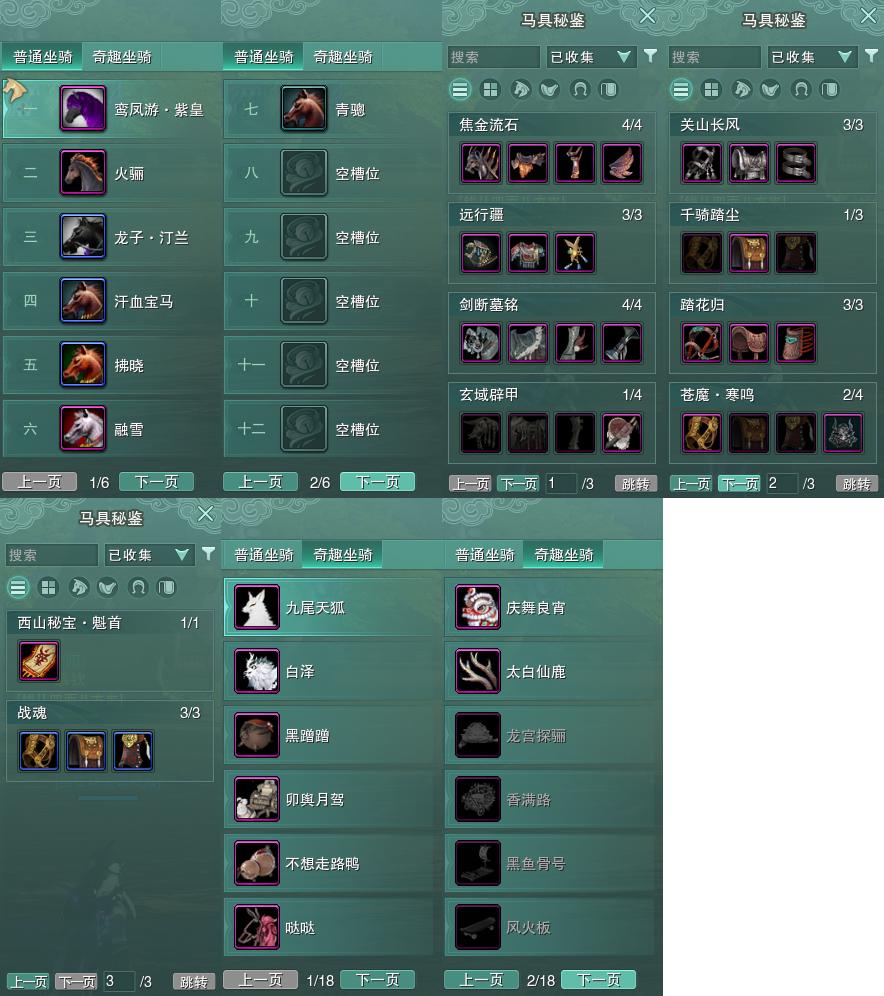Click 跳转 button in the 玄域辟甲 panel
This screenshot has height=996, width=884.
(x=636, y=484)
